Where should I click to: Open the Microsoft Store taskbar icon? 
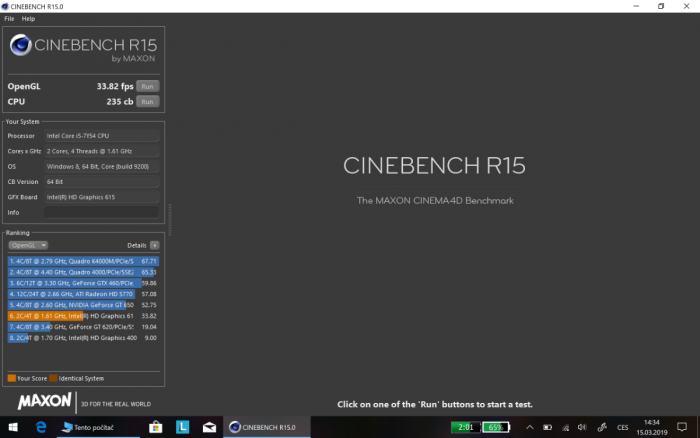click(156, 427)
